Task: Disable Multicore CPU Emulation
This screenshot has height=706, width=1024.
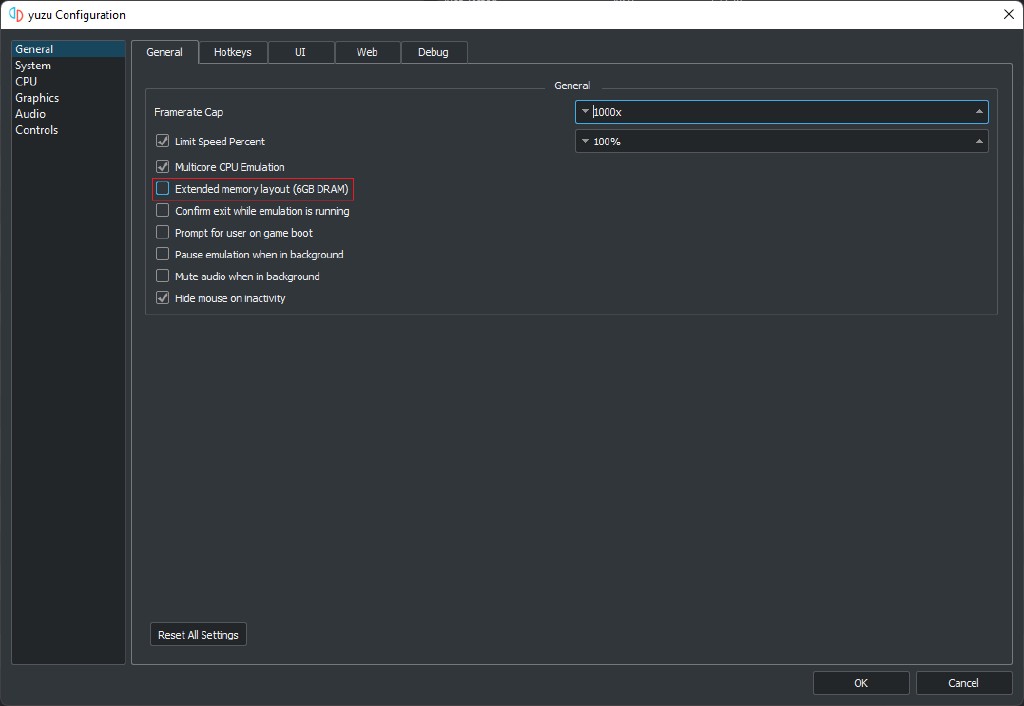Action: [x=163, y=167]
